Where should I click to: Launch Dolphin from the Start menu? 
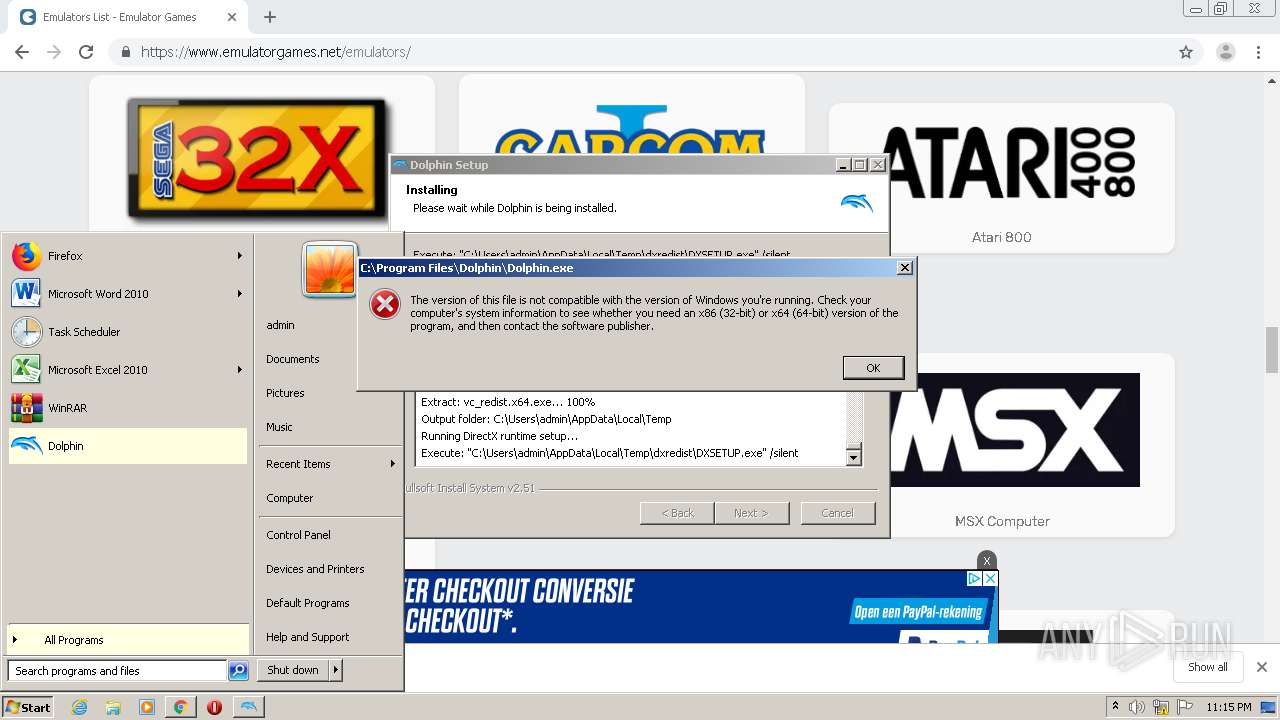(127, 446)
